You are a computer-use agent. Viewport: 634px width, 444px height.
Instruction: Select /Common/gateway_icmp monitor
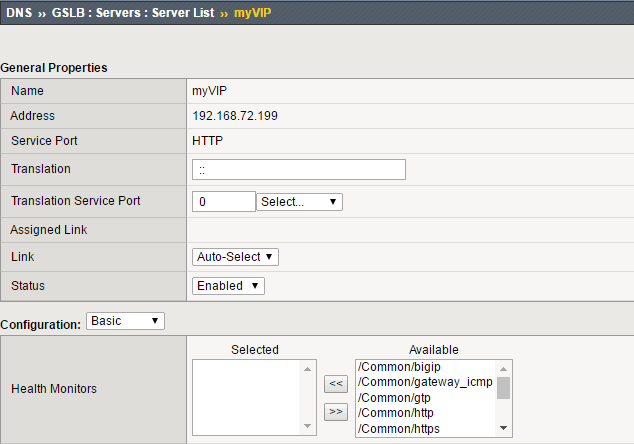click(424, 383)
